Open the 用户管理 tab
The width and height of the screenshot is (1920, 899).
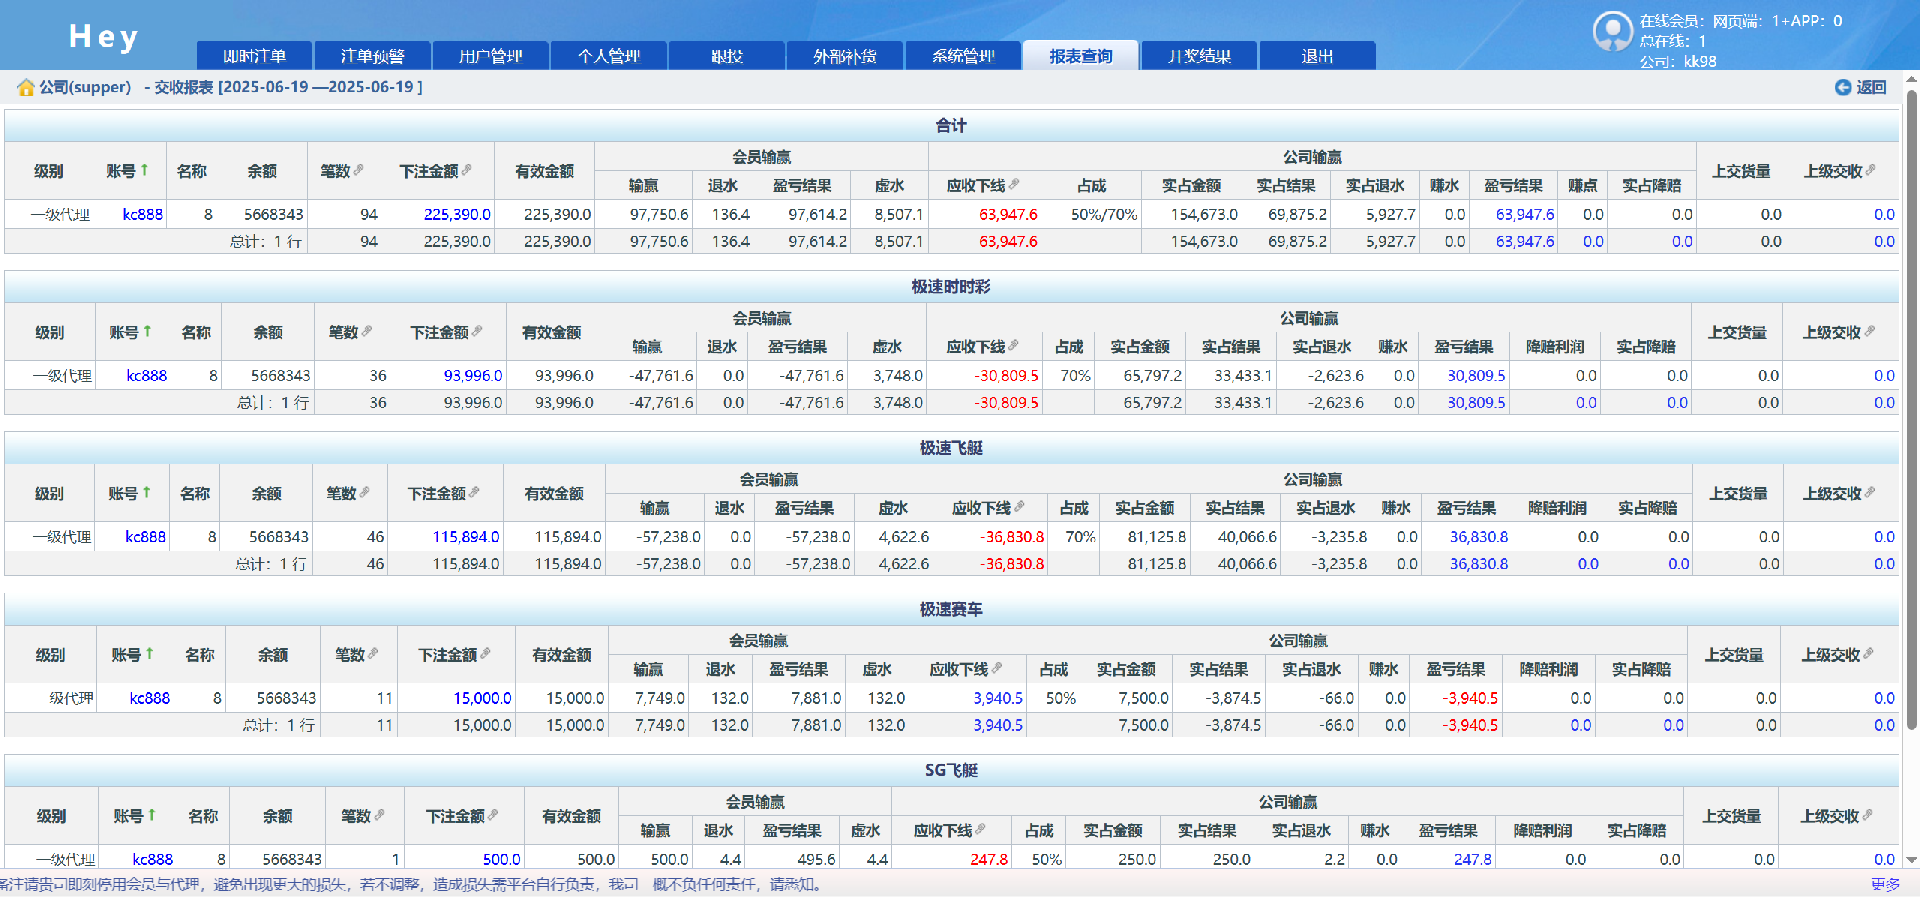490,56
